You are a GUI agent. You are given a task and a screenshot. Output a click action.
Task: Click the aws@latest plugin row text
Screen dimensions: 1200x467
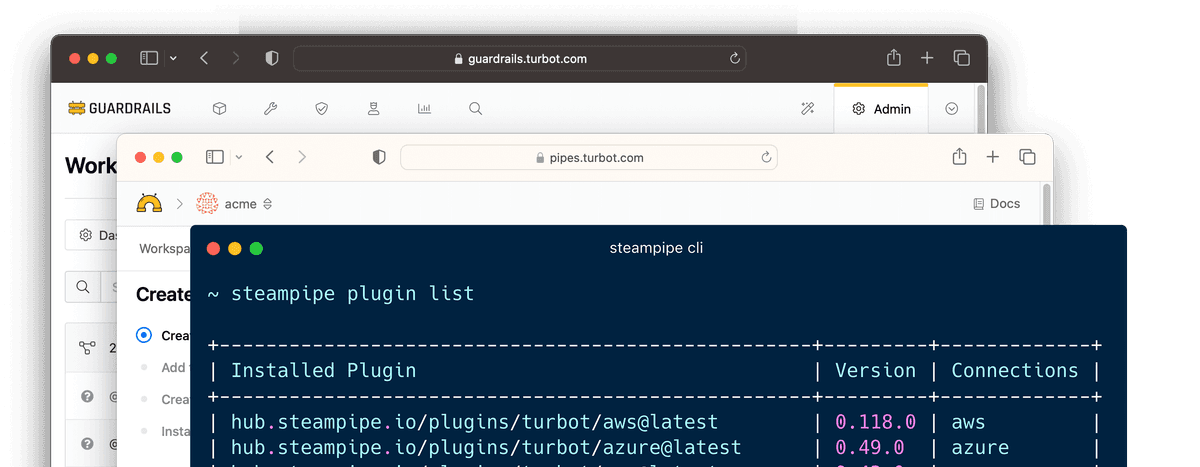click(x=474, y=423)
